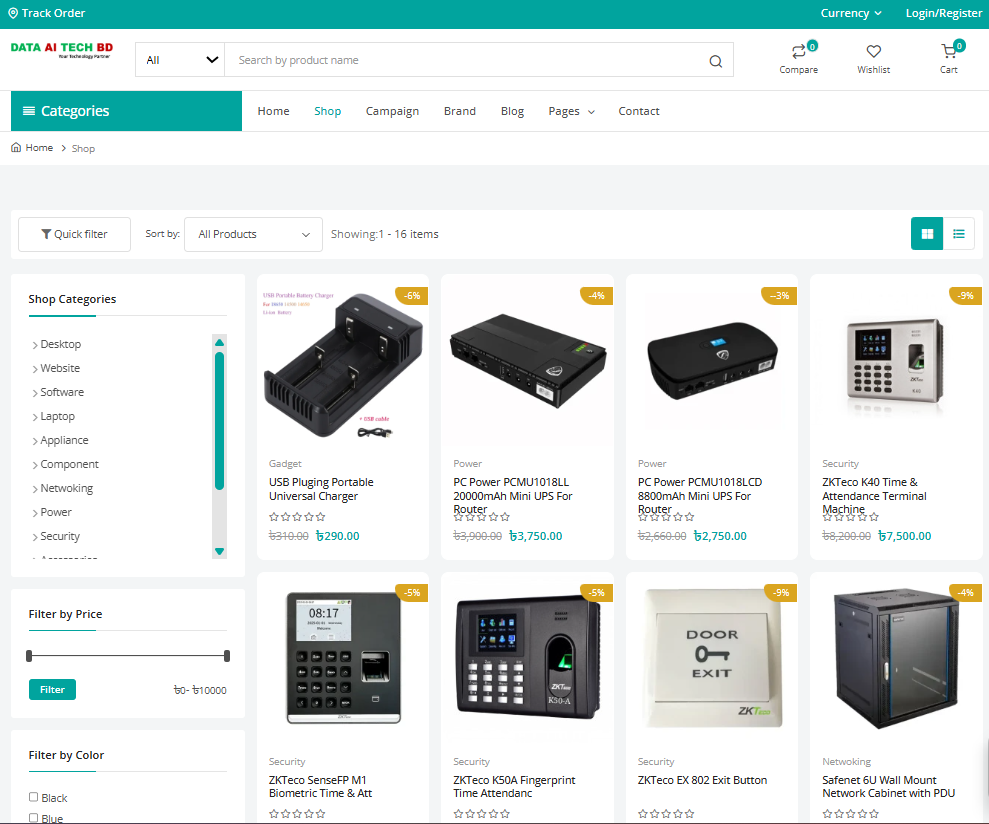Click the Track Order link
989x824 pixels.
46,13
